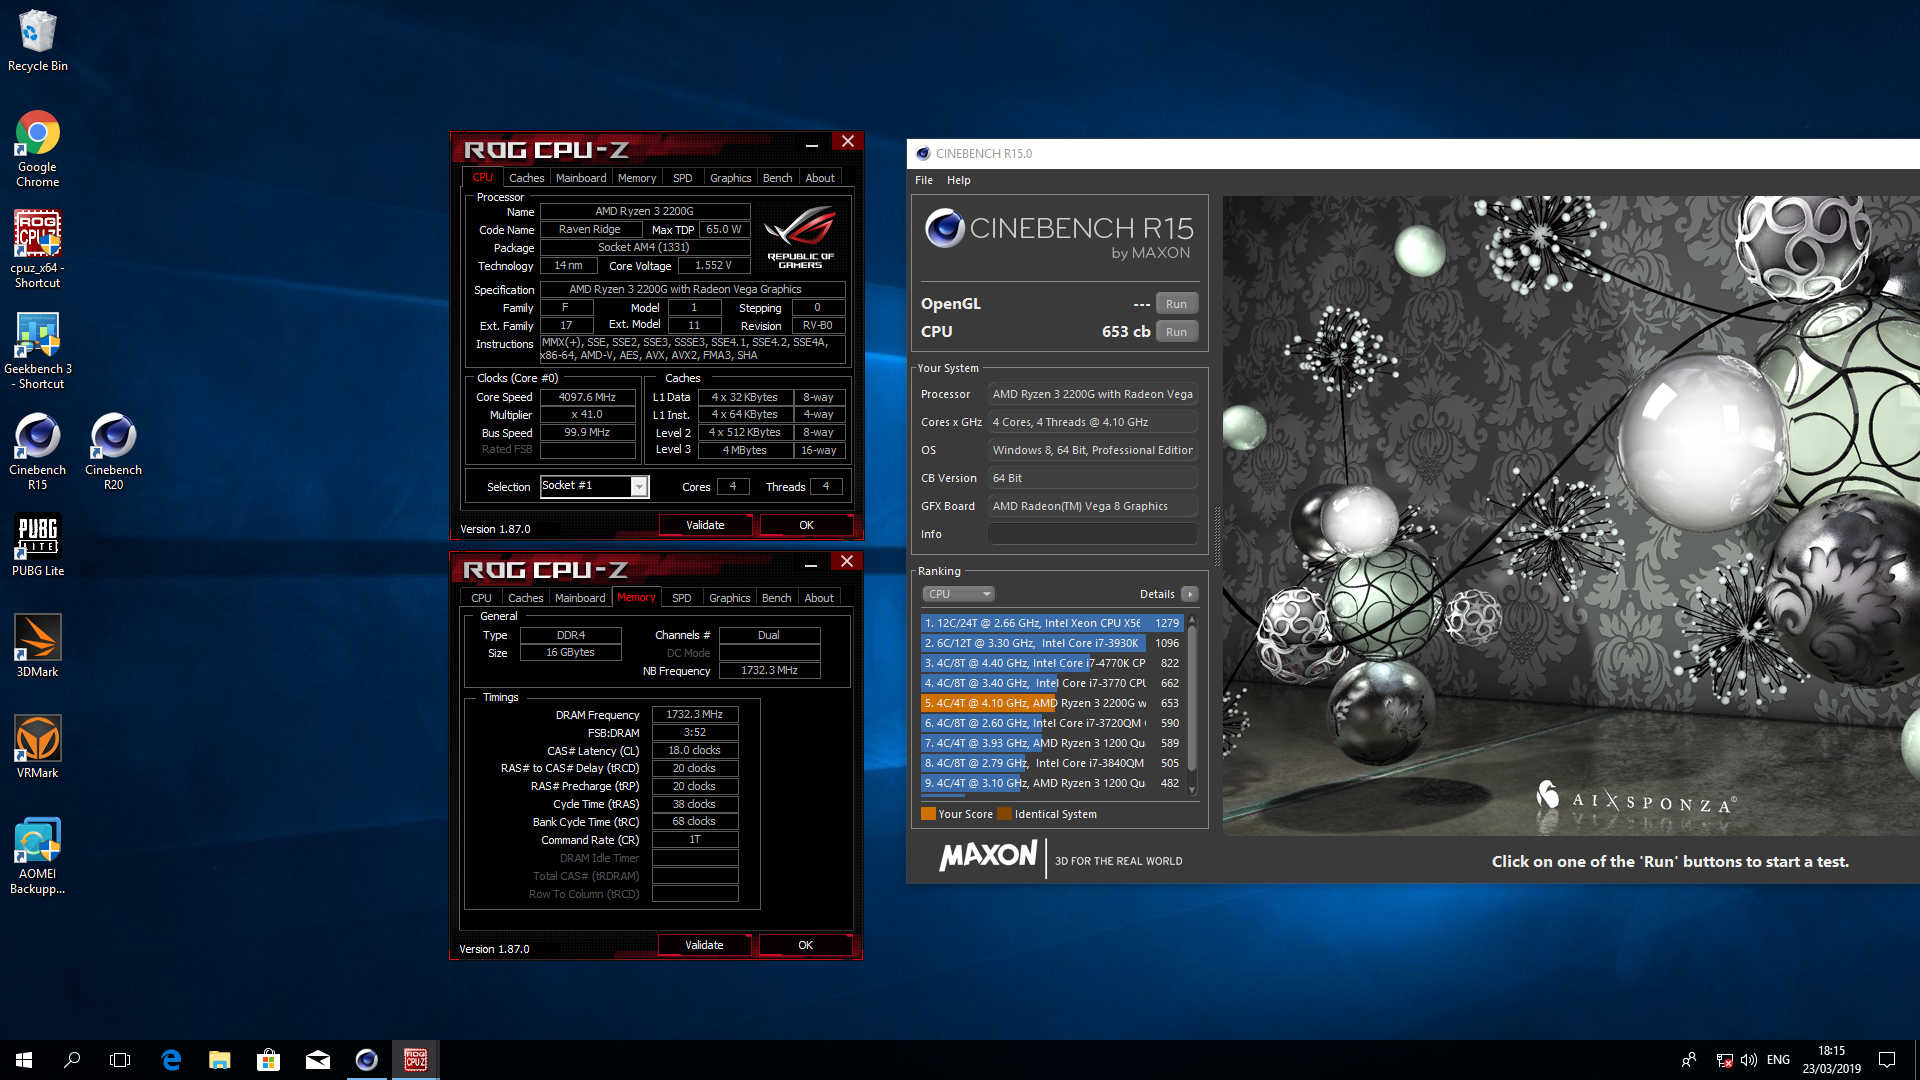The height and width of the screenshot is (1080, 1920).
Task: Open the CPU ranking type dropdown
Action: [958, 594]
